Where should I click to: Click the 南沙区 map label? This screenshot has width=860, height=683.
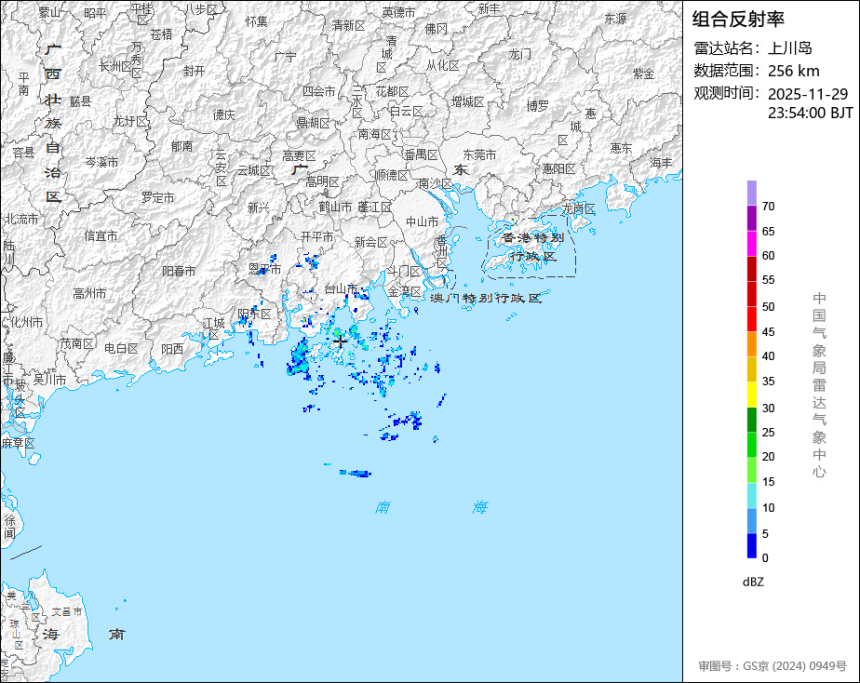pos(434,183)
